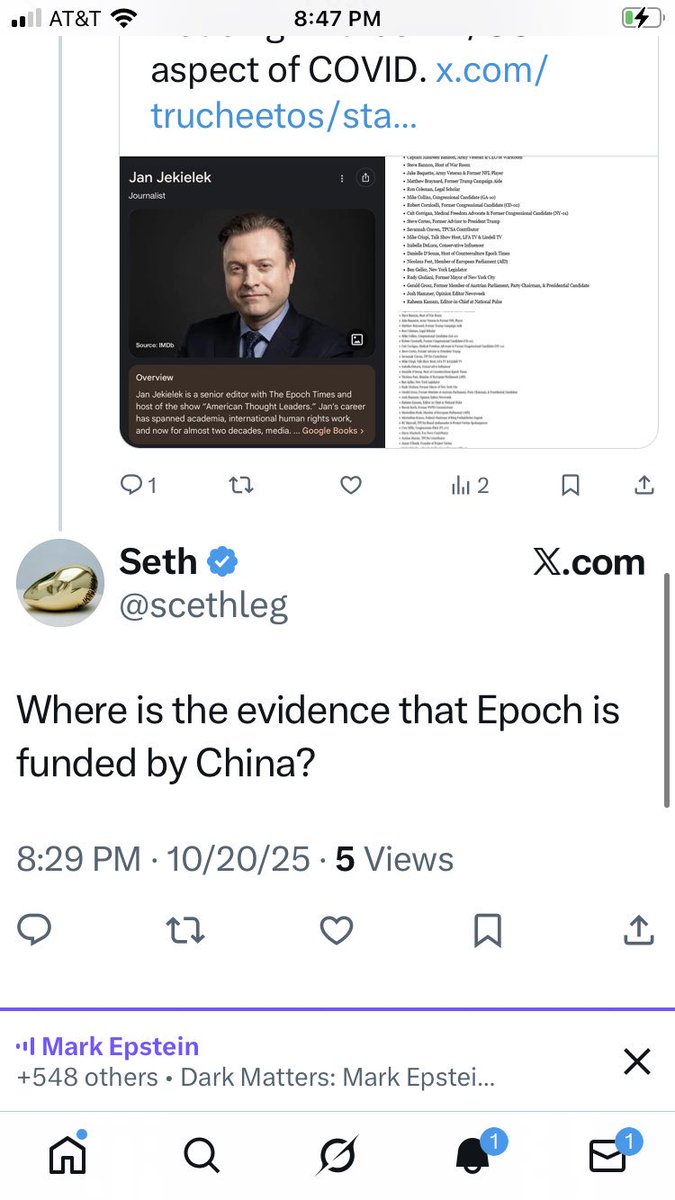View analytics for the upper tweet
Image resolution: width=675 pixels, height=1200 pixels.
pyautogui.click(x=469, y=485)
